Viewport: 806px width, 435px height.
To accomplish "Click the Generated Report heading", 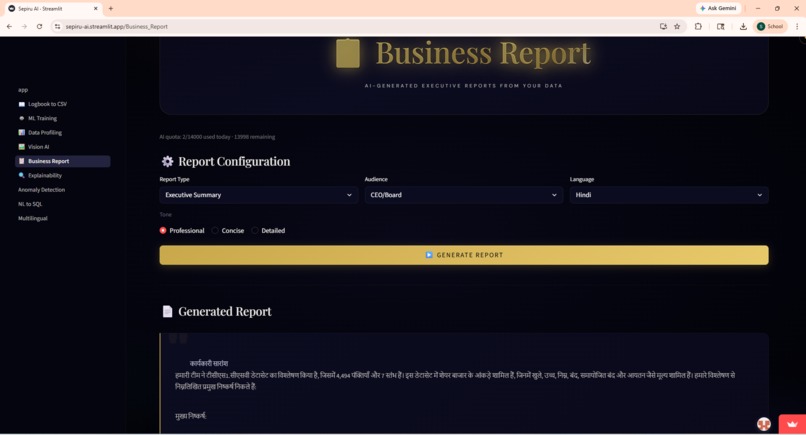I will coord(225,312).
